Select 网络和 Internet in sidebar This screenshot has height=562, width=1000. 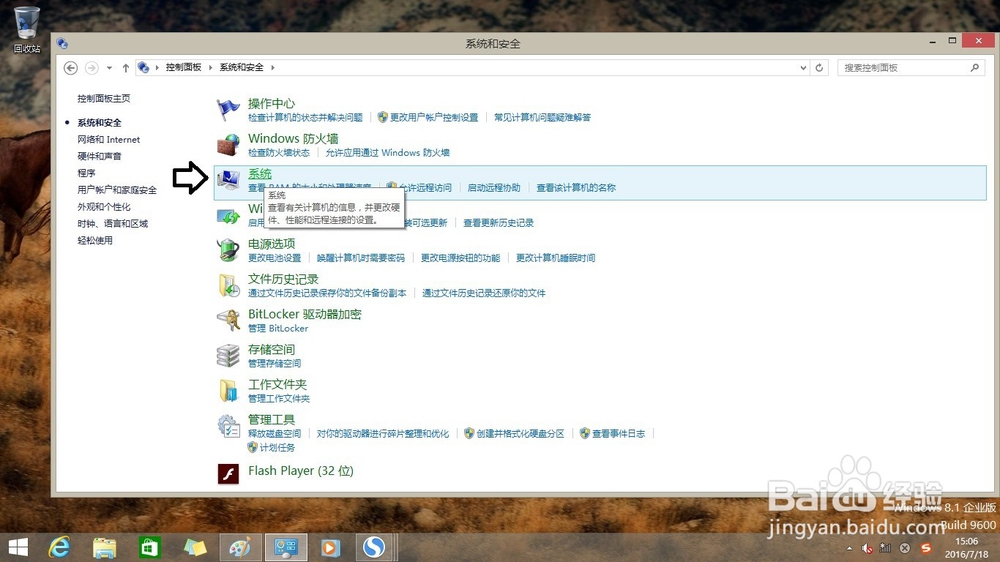coord(108,139)
